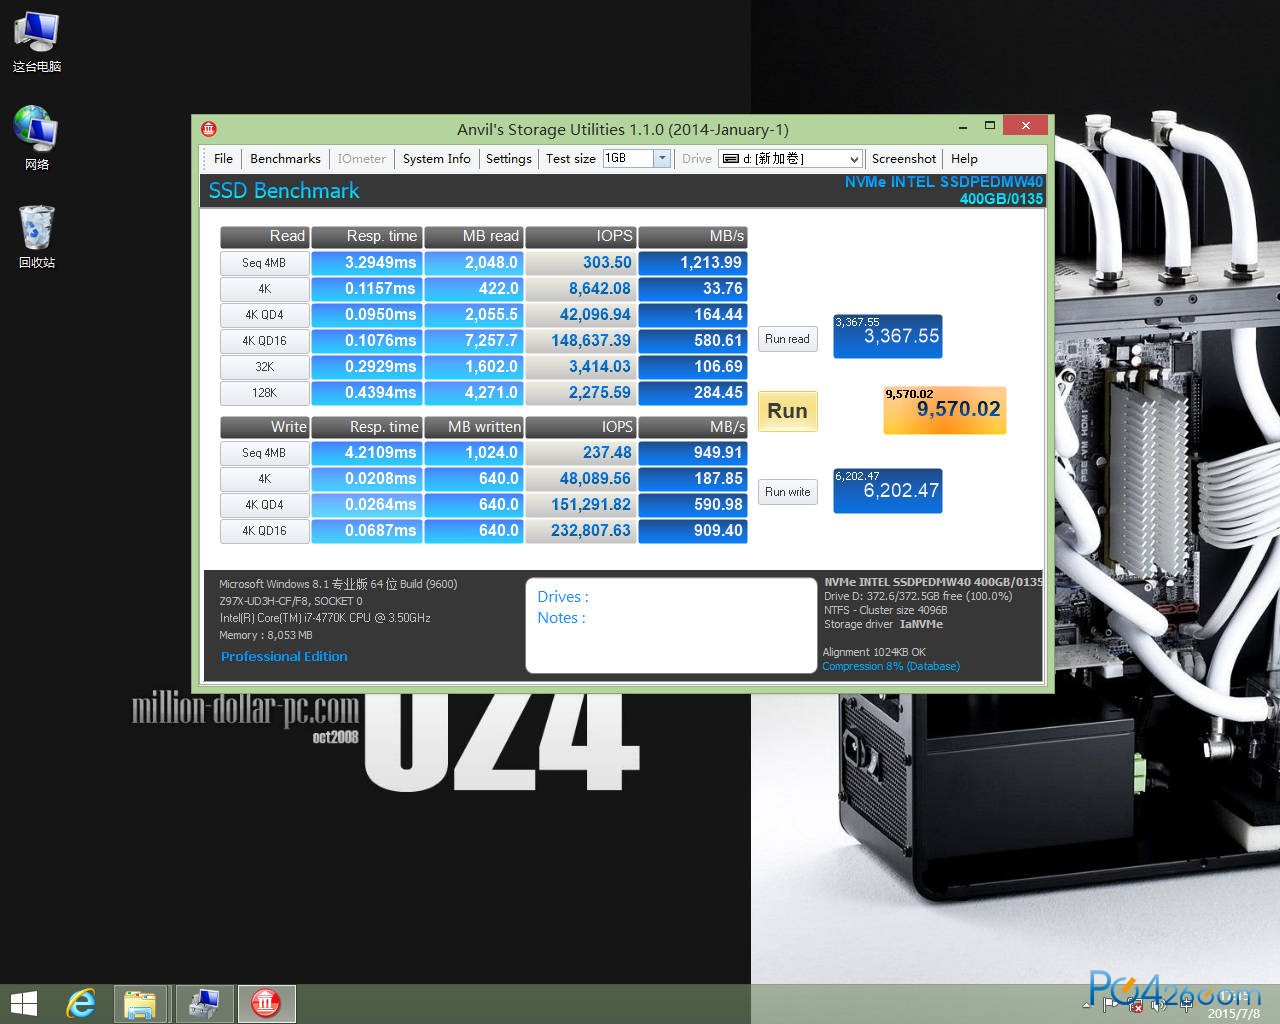Click the 148,637.39 IOPS value
This screenshot has width=1280, height=1024.
click(x=580, y=341)
